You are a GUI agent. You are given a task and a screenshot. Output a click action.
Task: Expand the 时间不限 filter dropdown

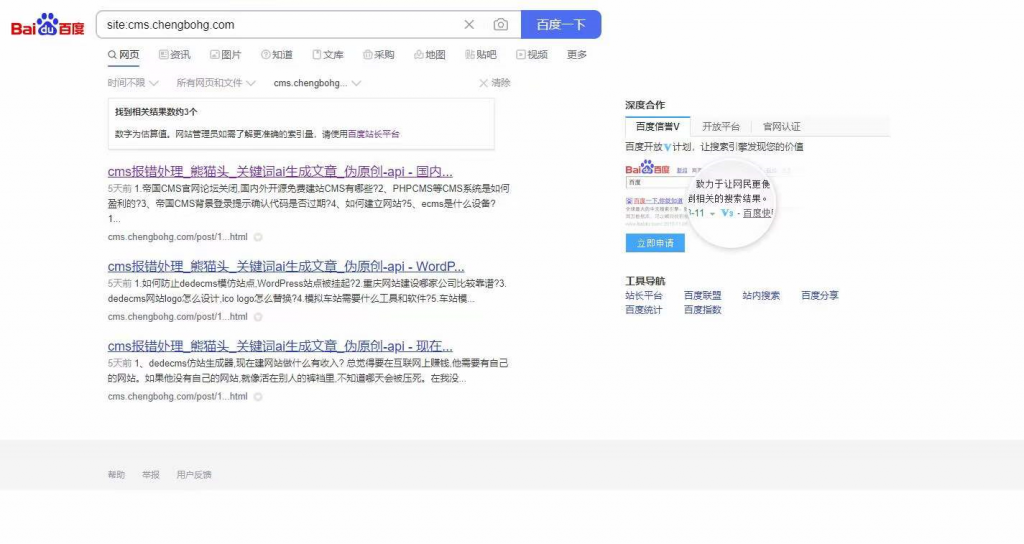click(x=133, y=83)
